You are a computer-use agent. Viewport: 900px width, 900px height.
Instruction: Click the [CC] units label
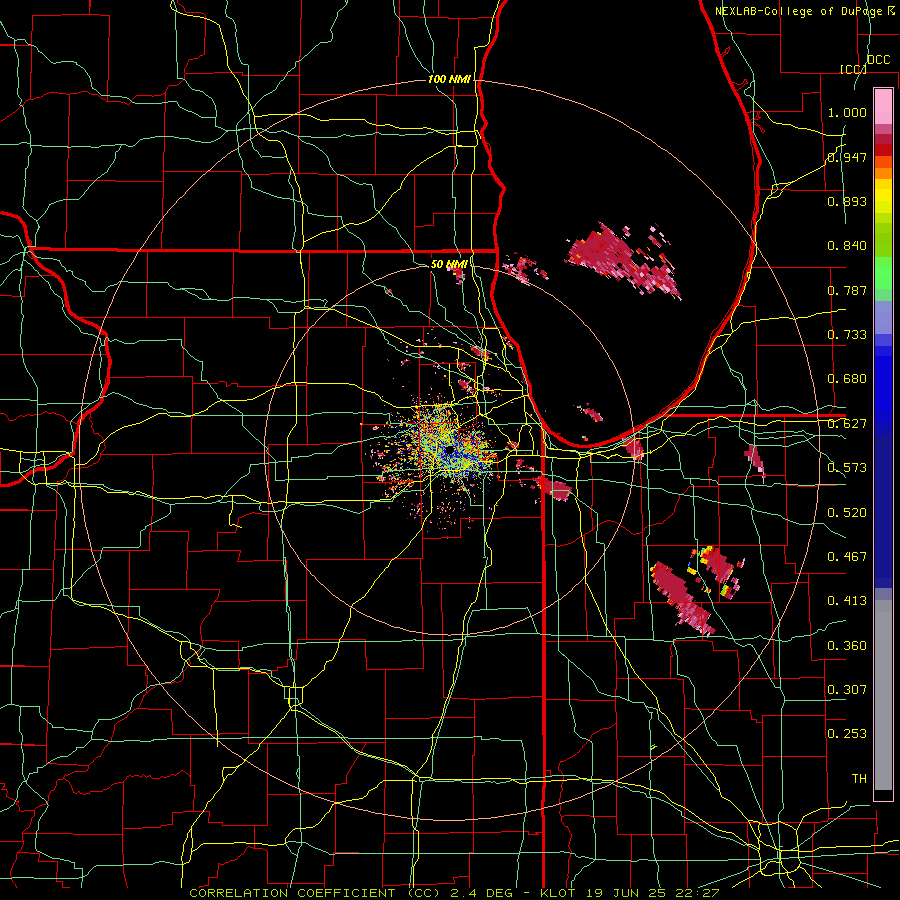coord(853,69)
